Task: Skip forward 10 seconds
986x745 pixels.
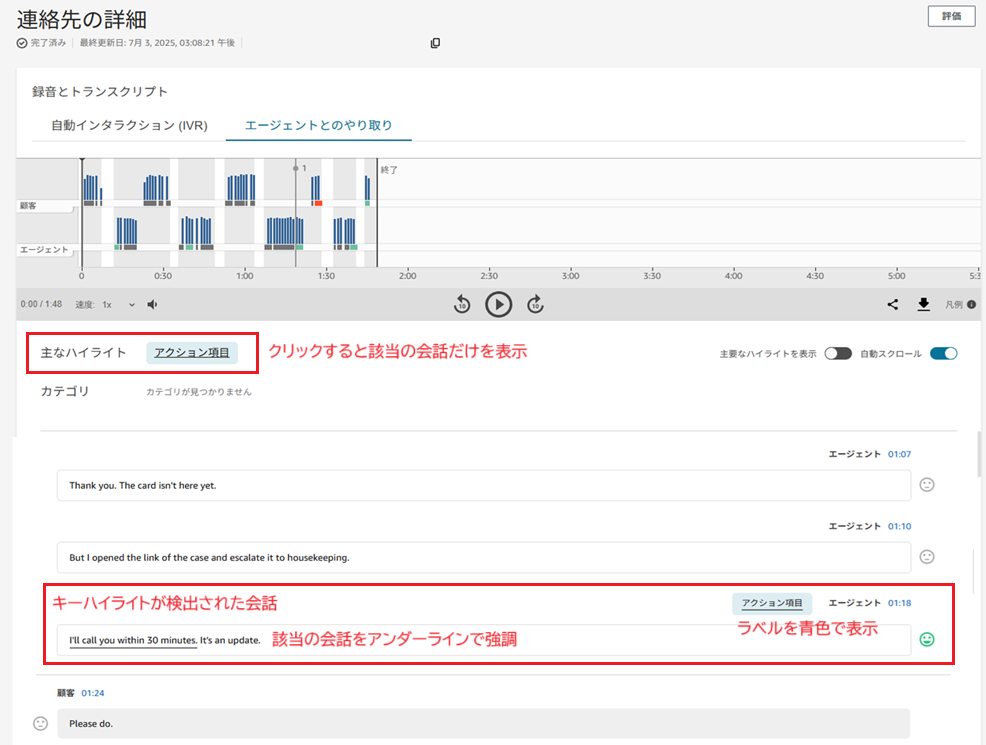Action: (535, 304)
